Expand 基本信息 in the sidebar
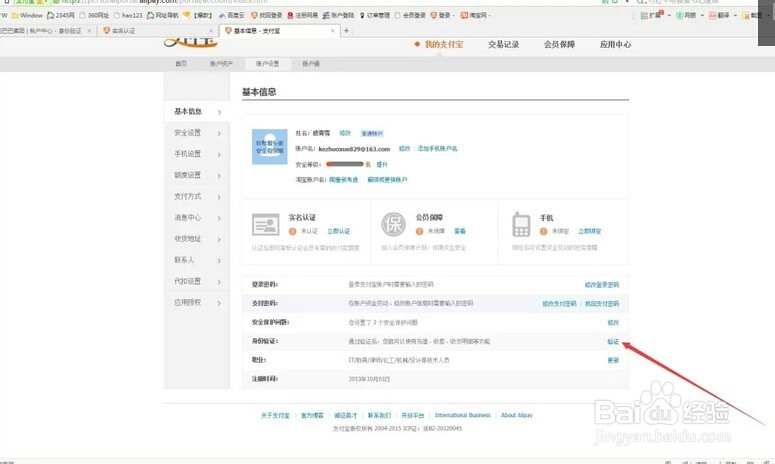The height and width of the screenshot is (464, 775). (197, 112)
